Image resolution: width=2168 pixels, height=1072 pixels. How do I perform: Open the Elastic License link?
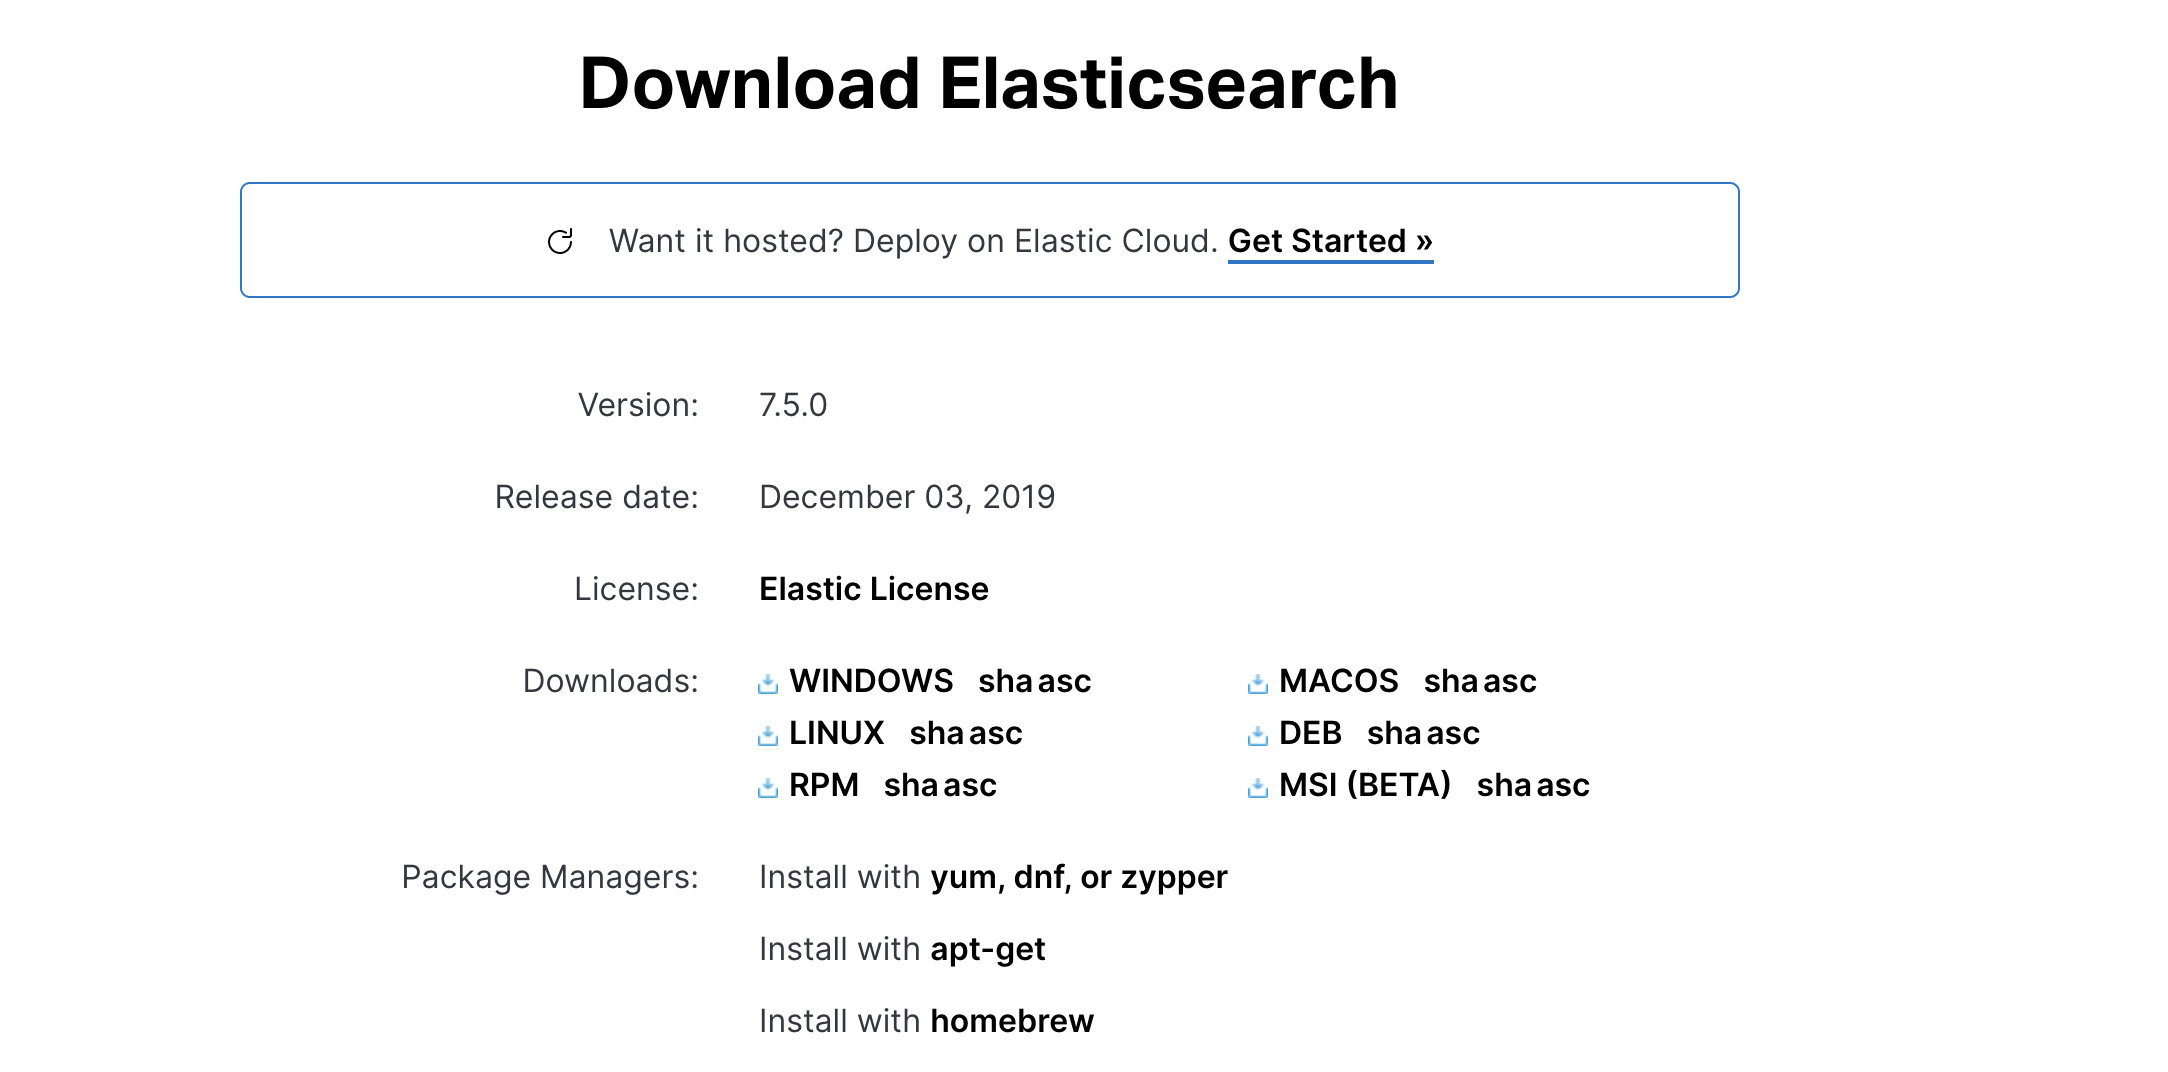coord(874,589)
